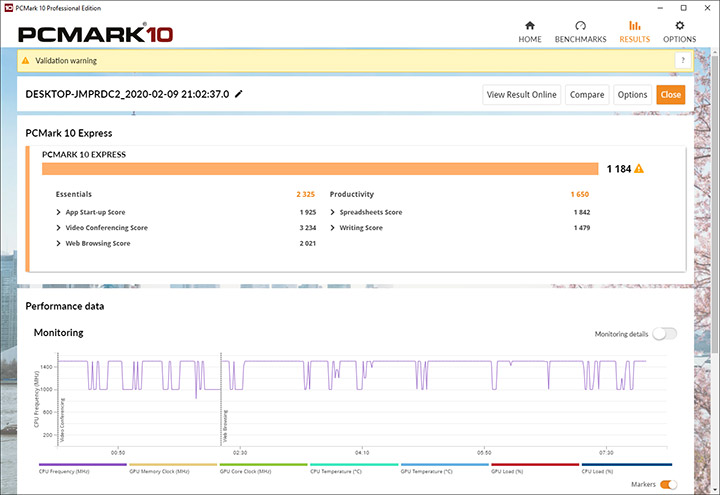Select CPU Load (%) legend item
The image size is (720, 495).
tap(626, 468)
